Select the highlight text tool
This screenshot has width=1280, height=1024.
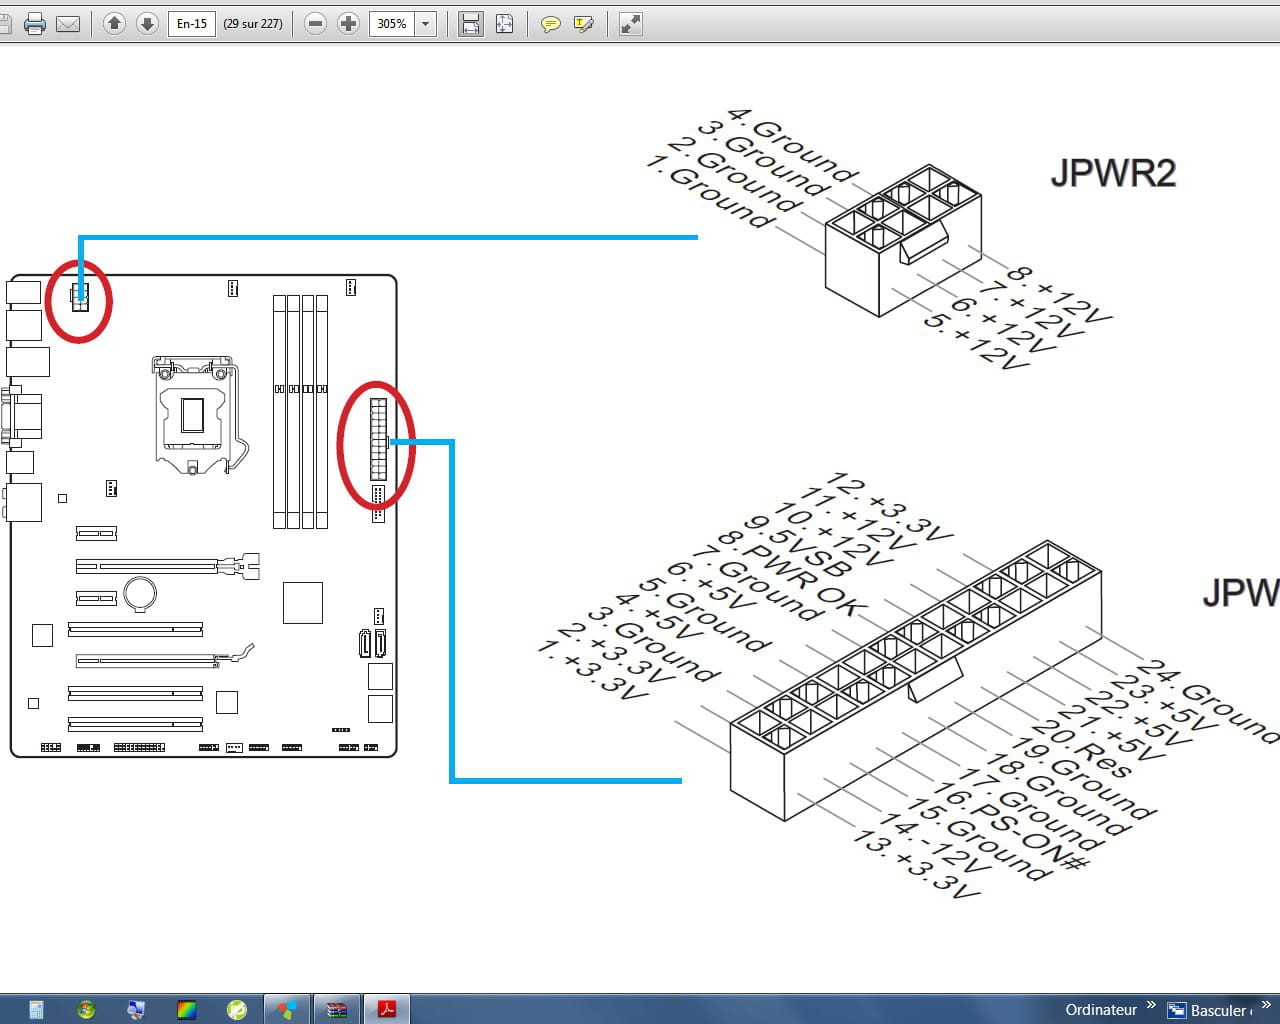pyautogui.click(x=584, y=24)
